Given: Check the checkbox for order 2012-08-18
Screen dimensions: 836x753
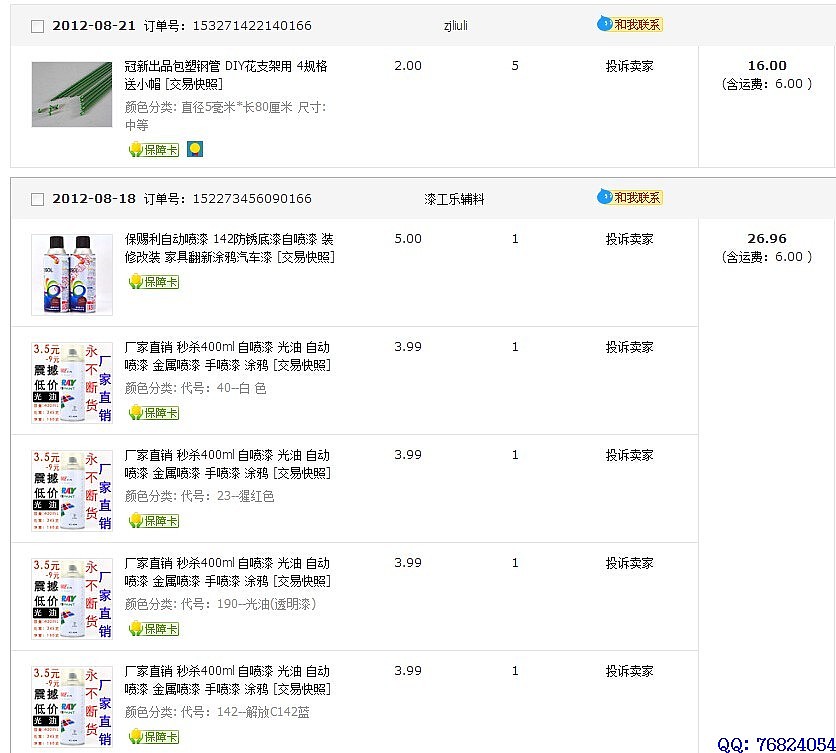Looking at the screenshot, I should click(x=37, y=199).
